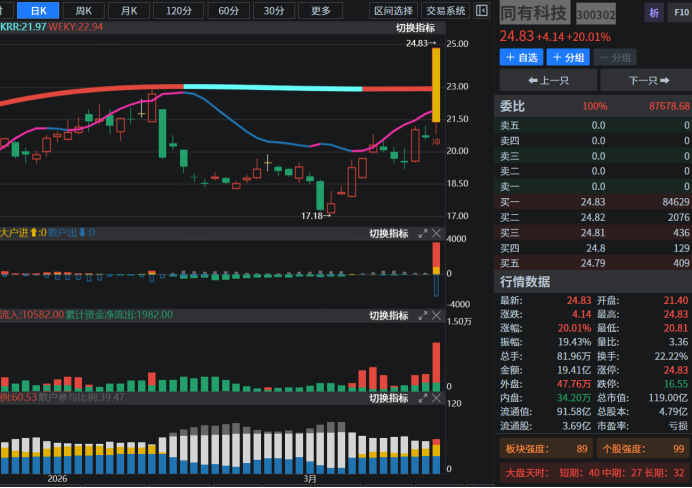Viewport: 692px width, 488px height.
Task: Open 切换指标 on the 大户进 panel
Action: (x=388, y=234)
